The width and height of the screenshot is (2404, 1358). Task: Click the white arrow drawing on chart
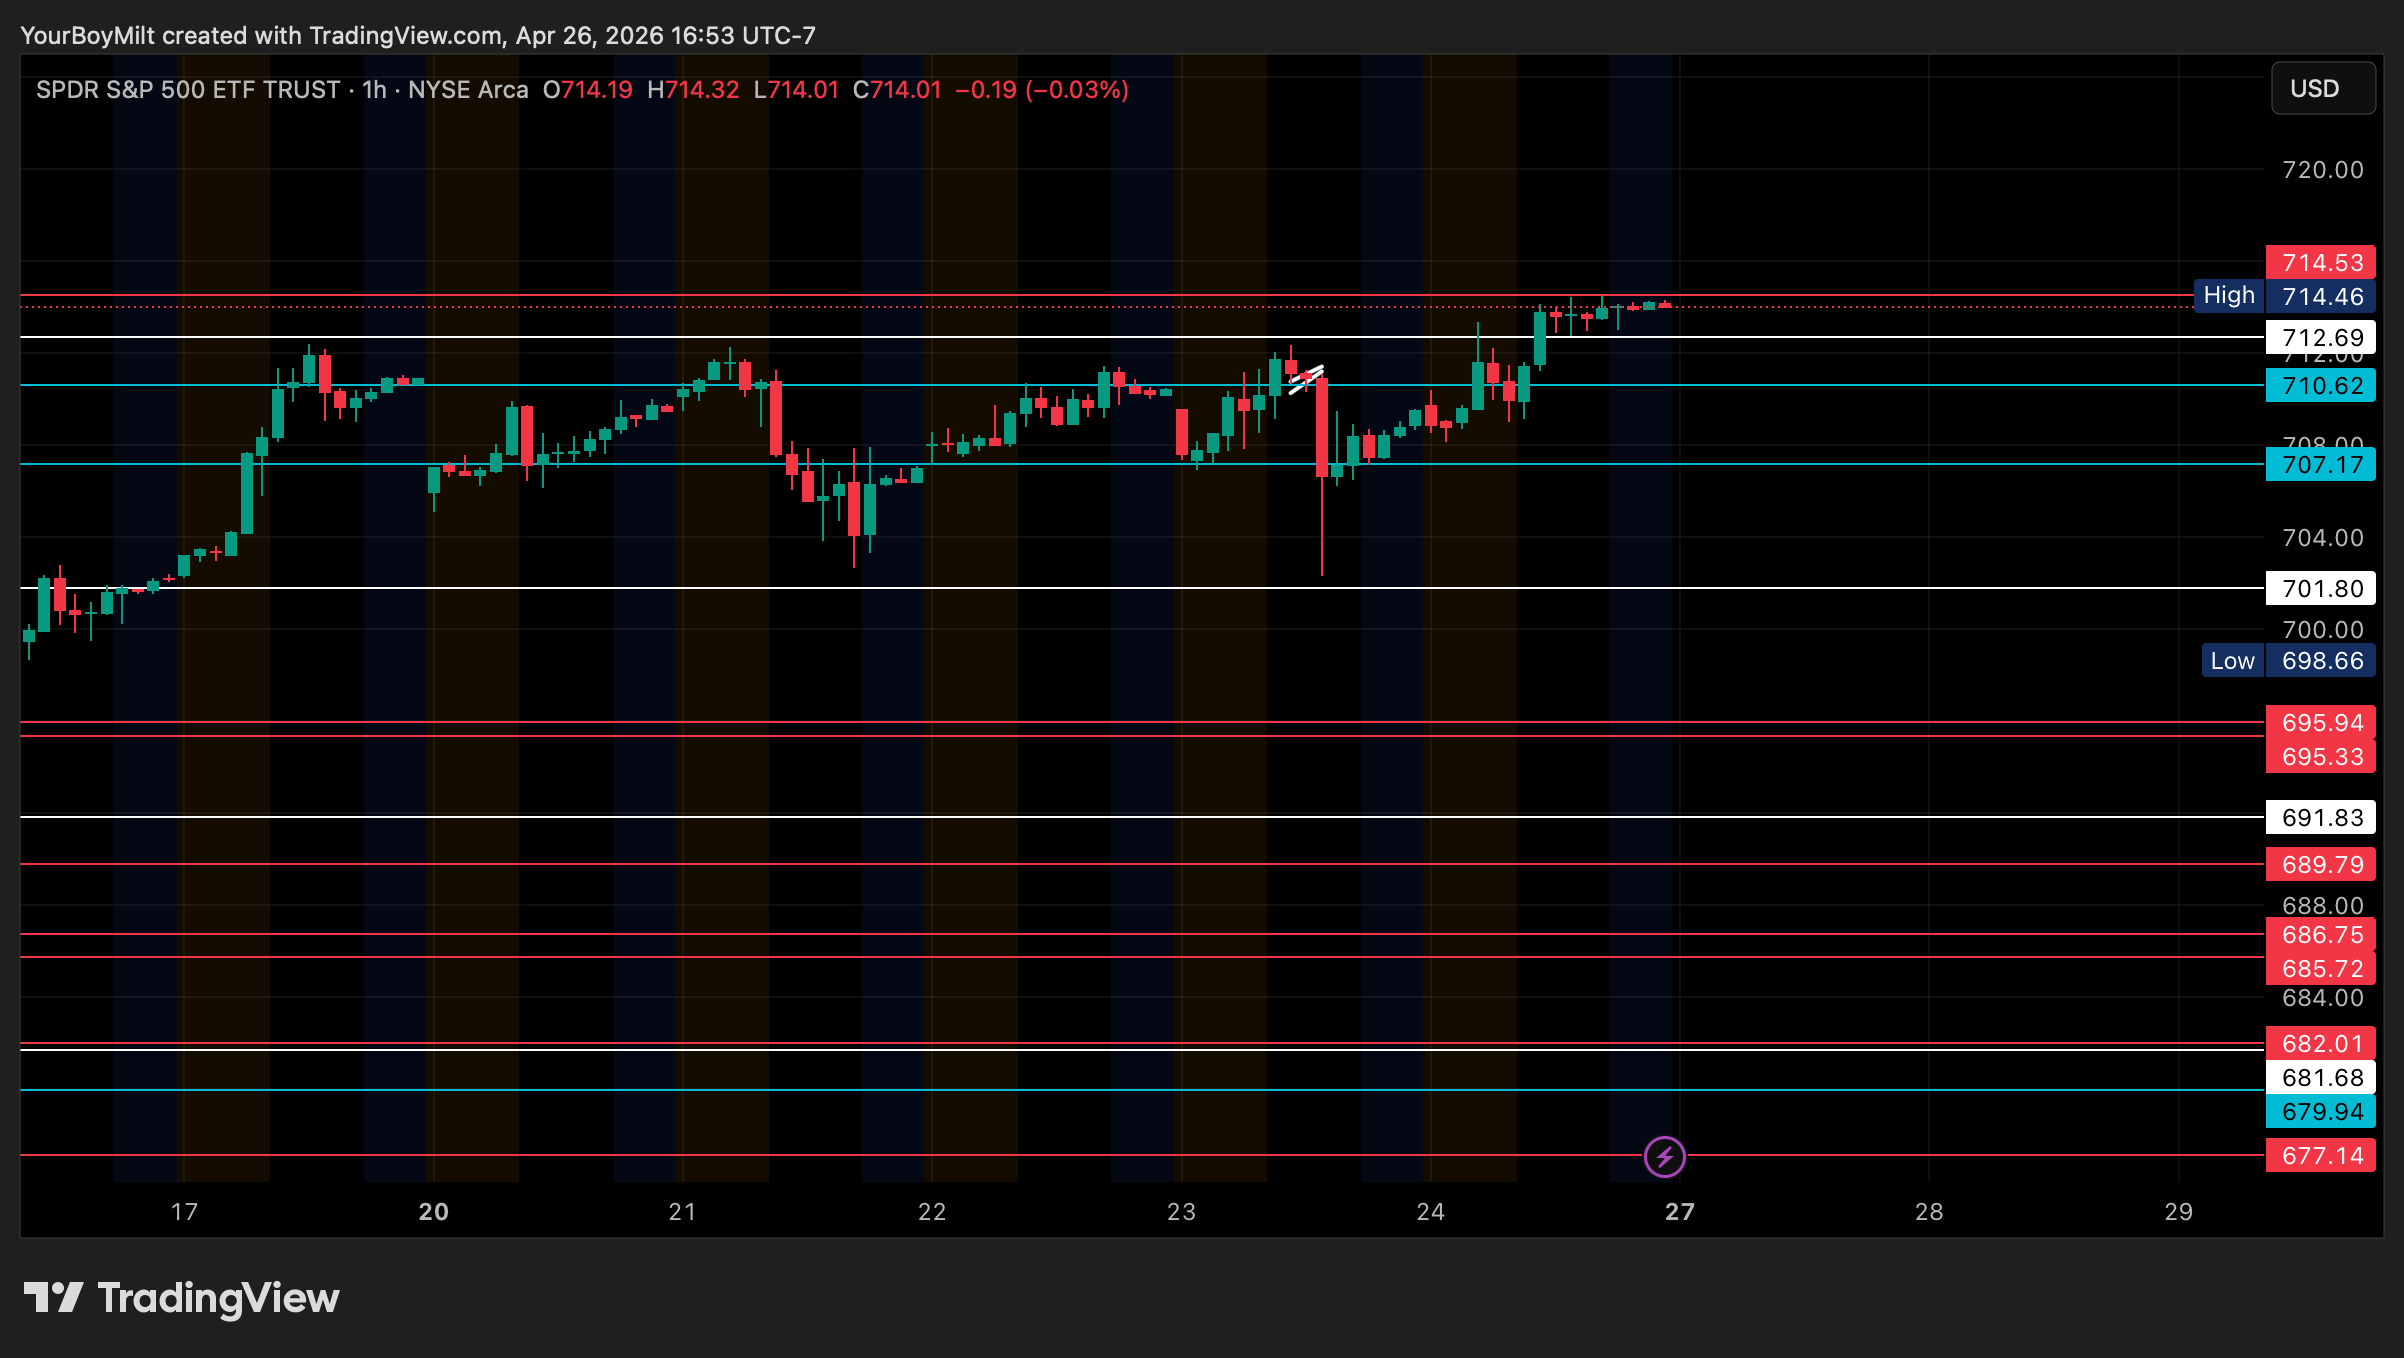pyautogui.click(x=1306, y=379)
